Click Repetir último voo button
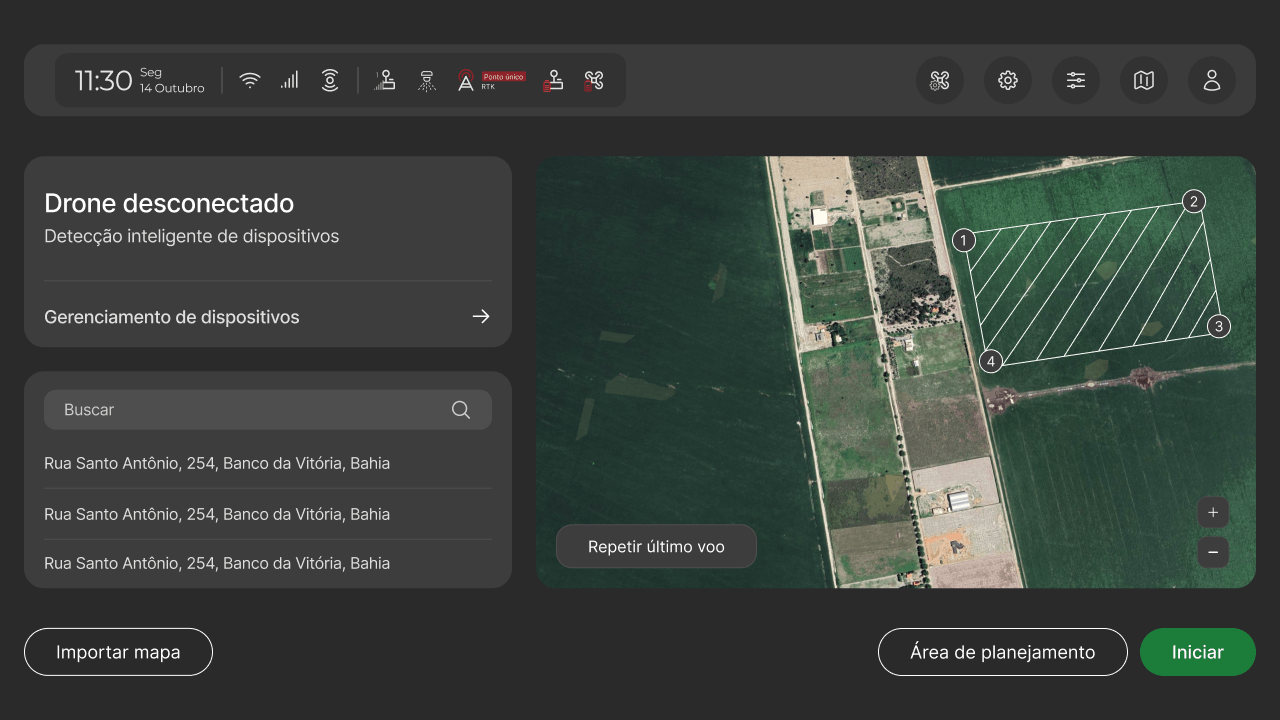 [656, 546]
